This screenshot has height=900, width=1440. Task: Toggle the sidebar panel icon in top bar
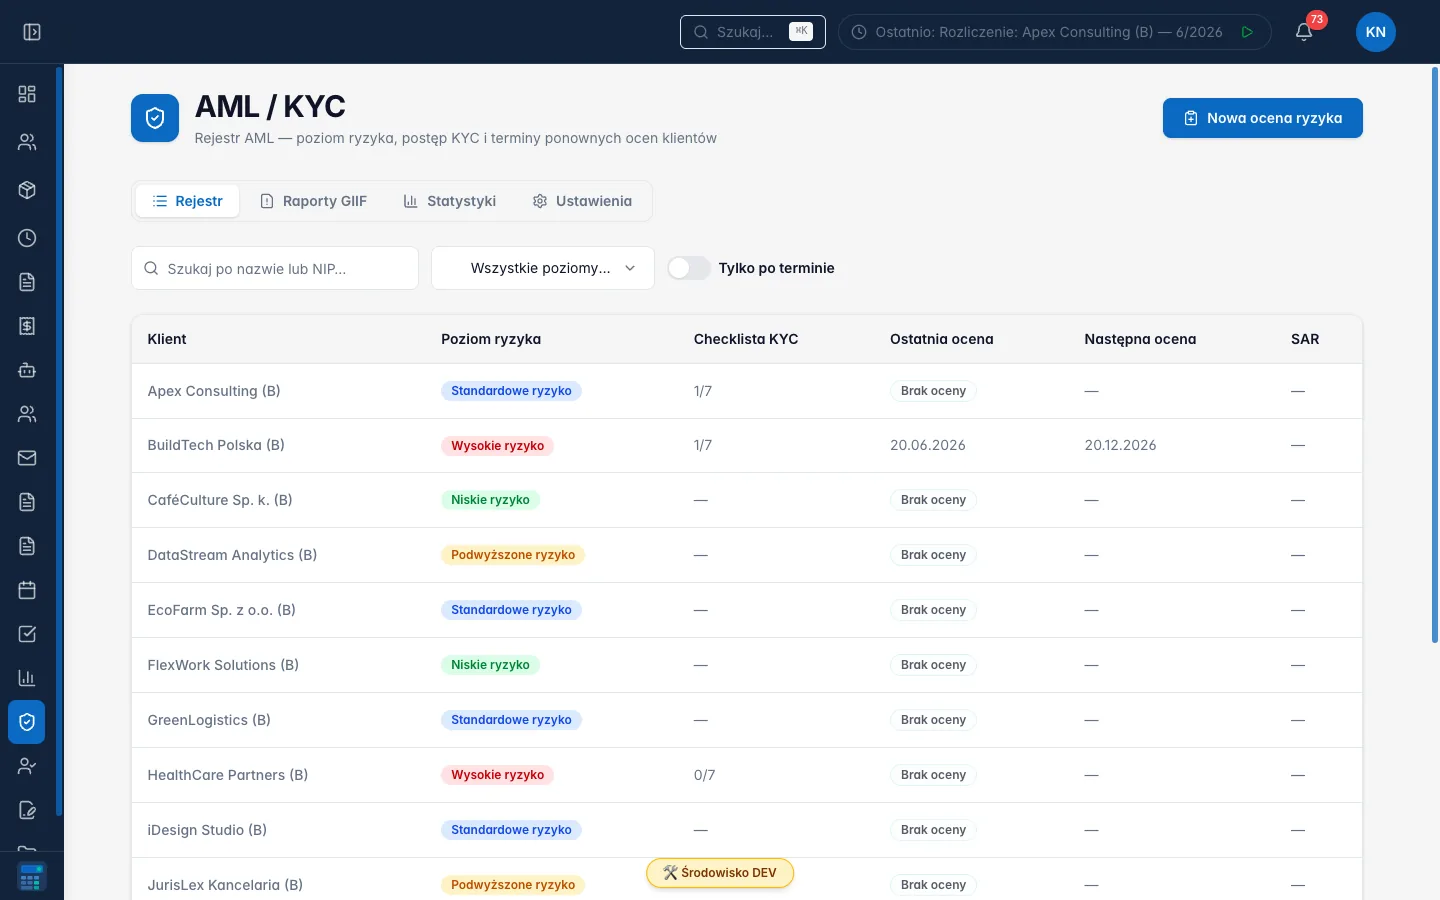[32, 32]
